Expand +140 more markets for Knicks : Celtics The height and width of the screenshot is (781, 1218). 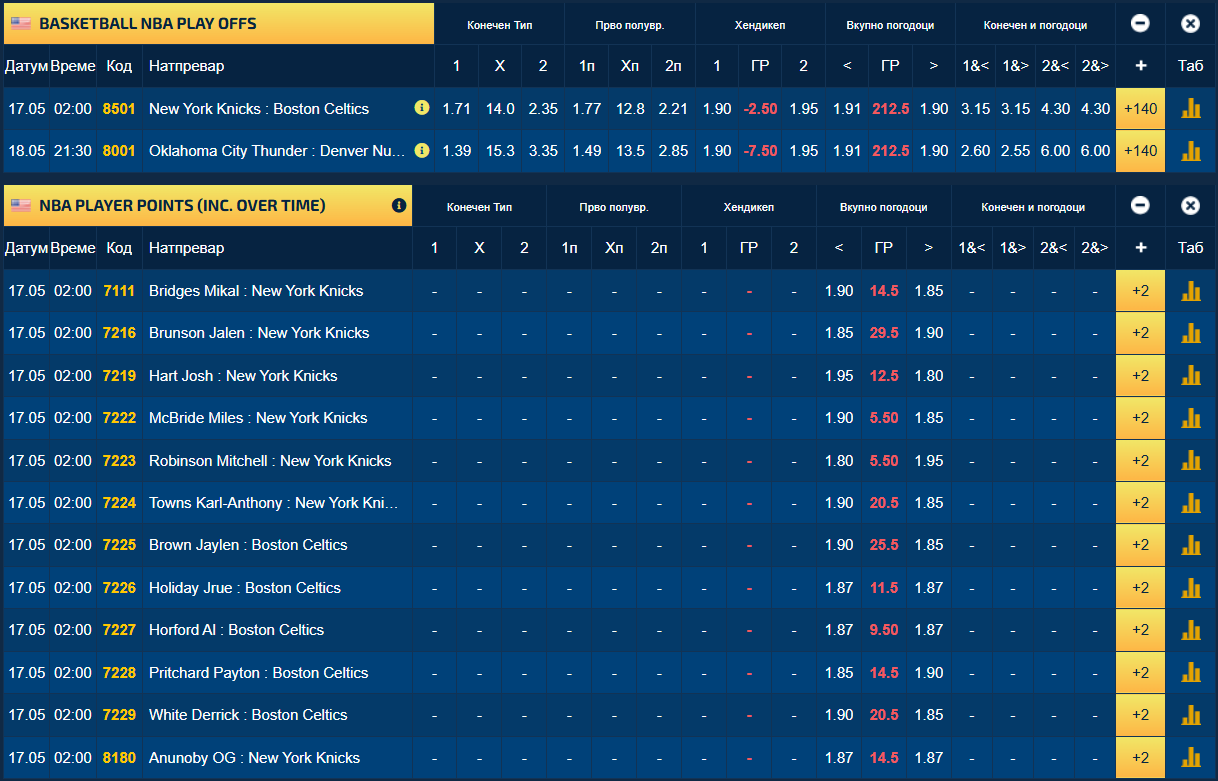click(x=1140, y=109)
